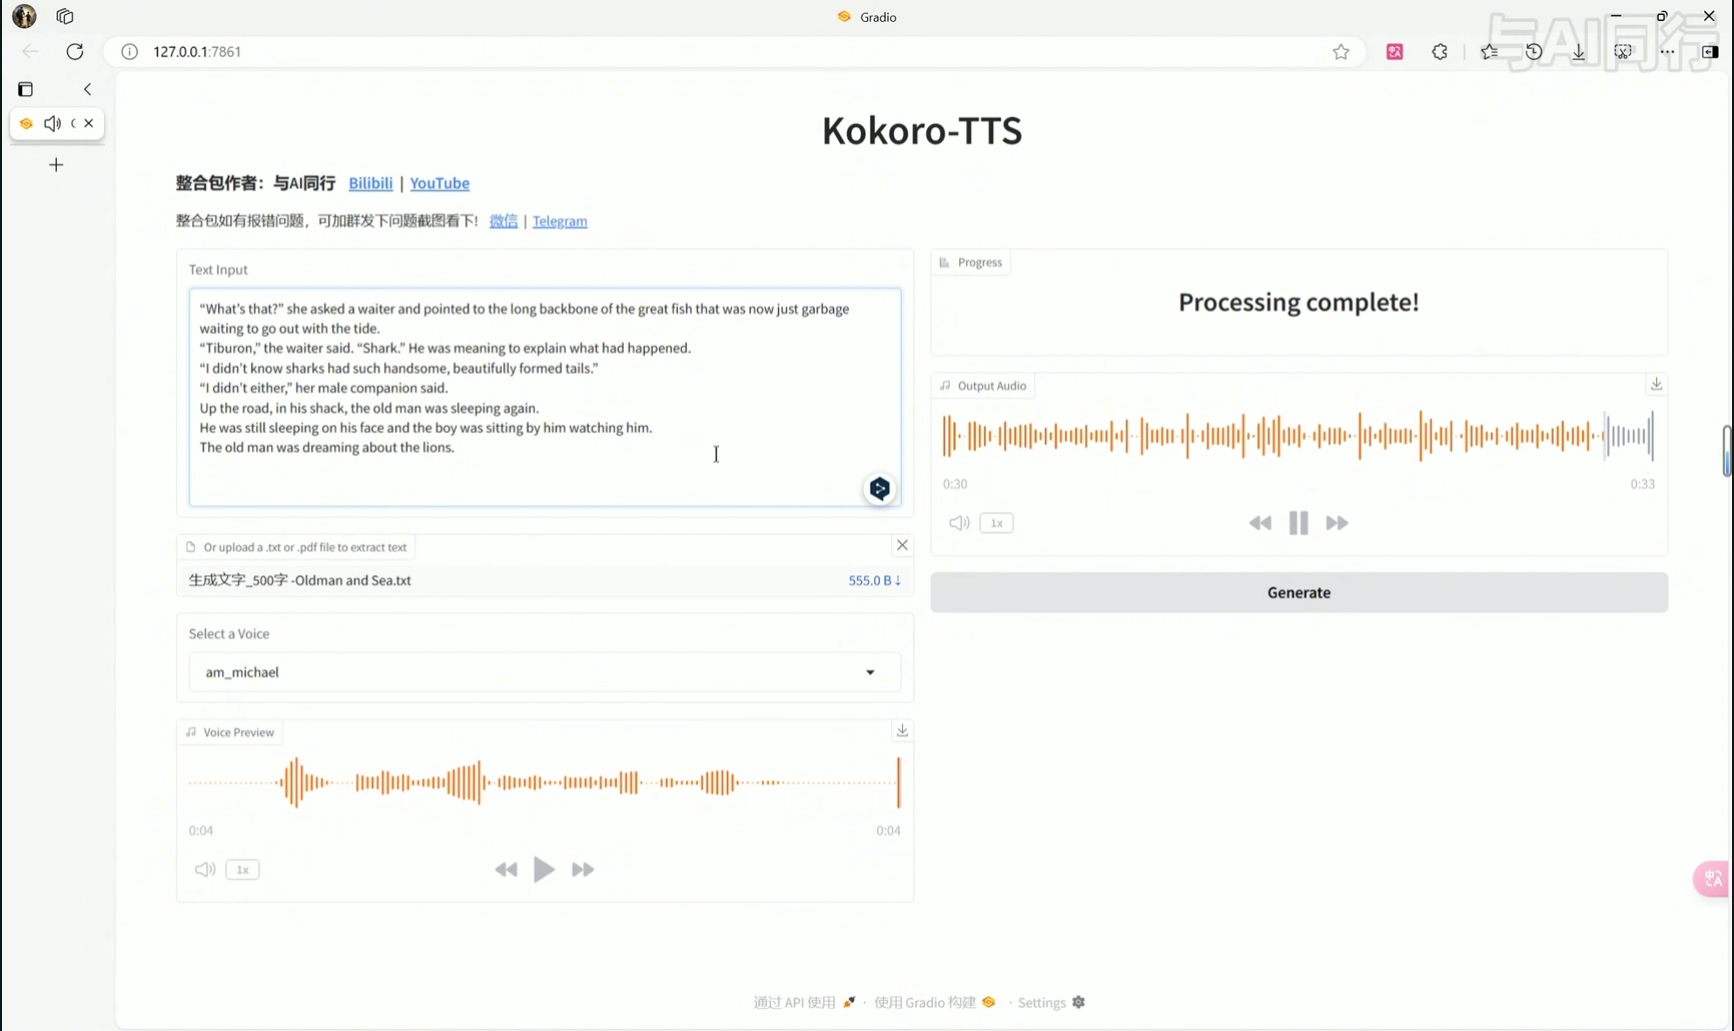Play the Voice Preview audio
The image size is (1734, 1031).
(543, 870)
